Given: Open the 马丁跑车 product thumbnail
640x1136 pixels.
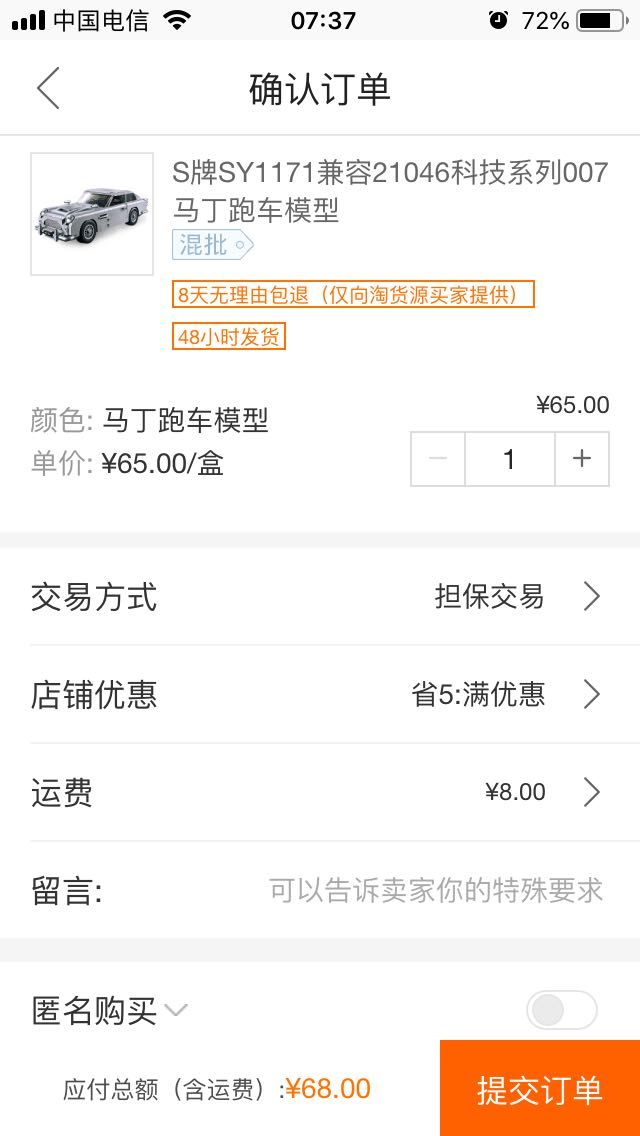Looking at the screenshot, I should (x=92, y=214).
